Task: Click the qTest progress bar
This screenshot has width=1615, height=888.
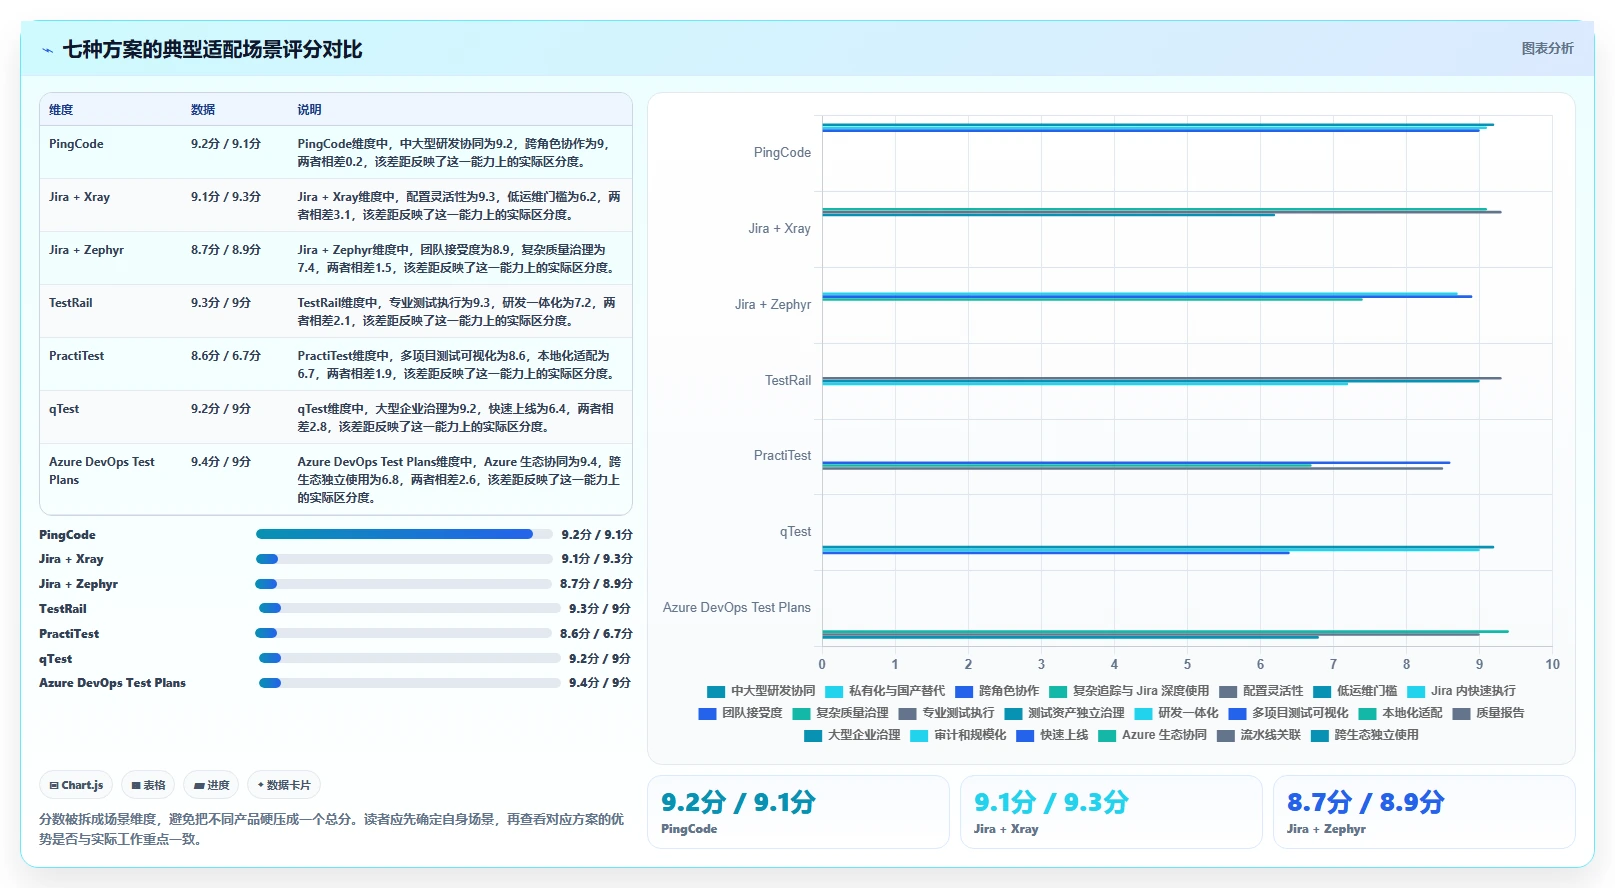Action: [410, 658]
